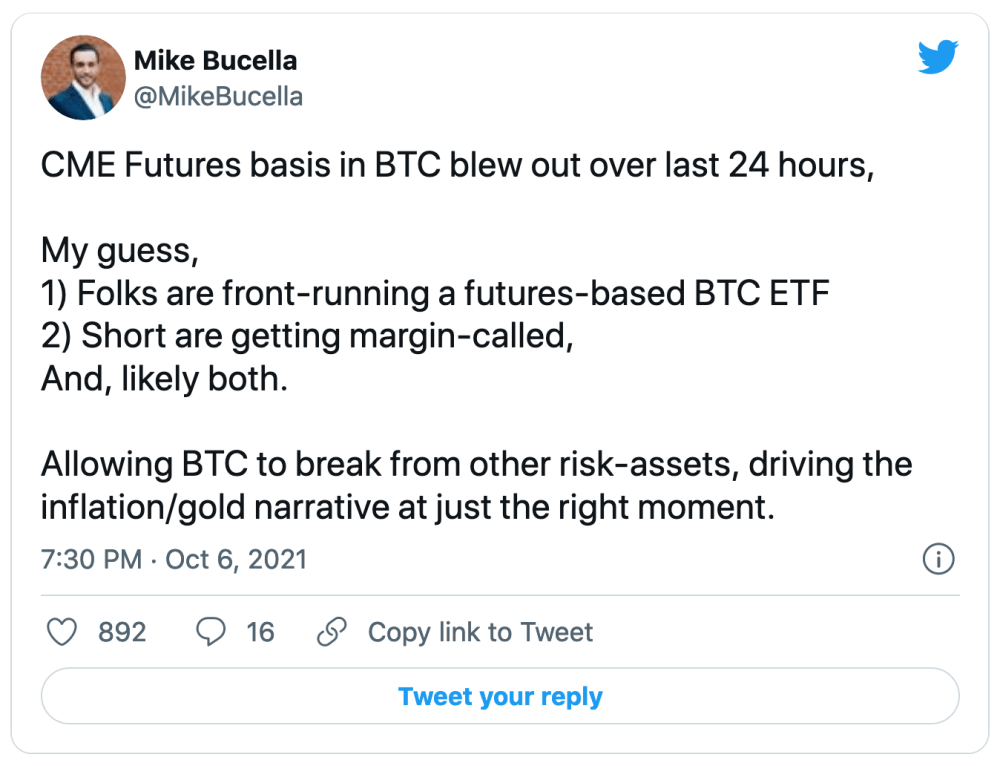The image size is (1000, 766).
Task: Like the tweet with the heart icon
Action: pyautogui.click(x=62, y=631)
